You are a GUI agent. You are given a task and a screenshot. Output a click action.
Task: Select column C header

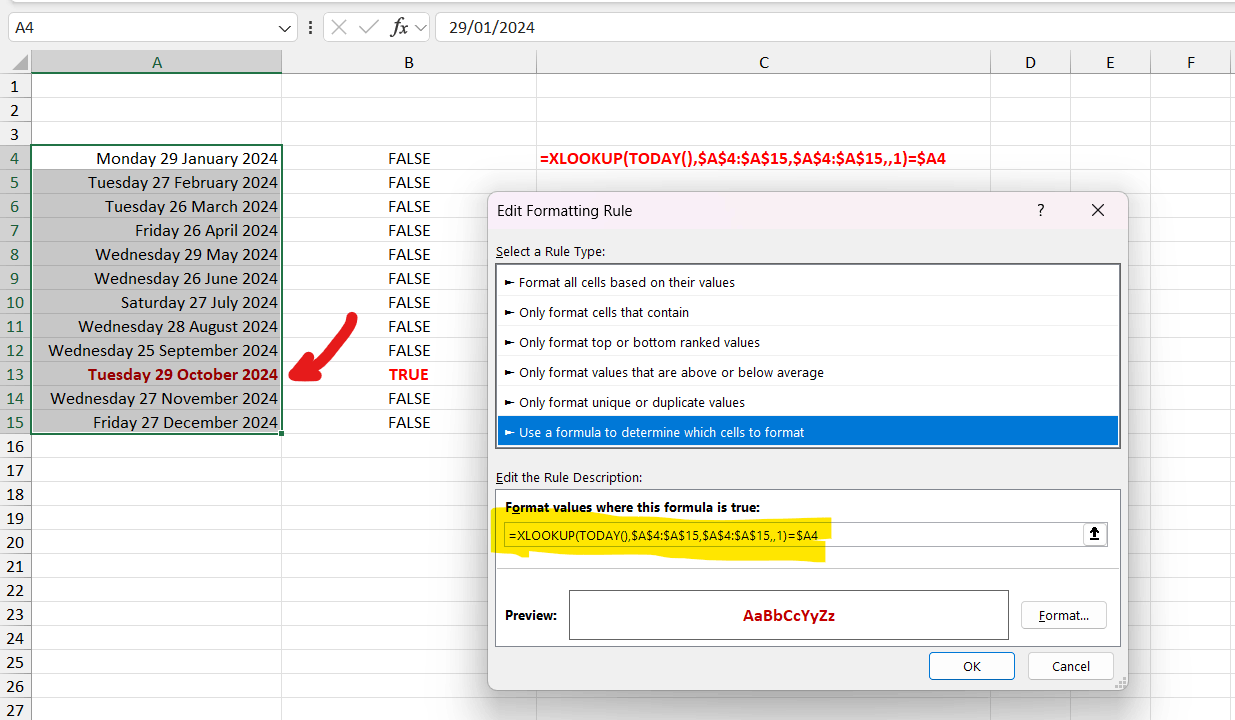pyautogui.click(x=764, y=62)
